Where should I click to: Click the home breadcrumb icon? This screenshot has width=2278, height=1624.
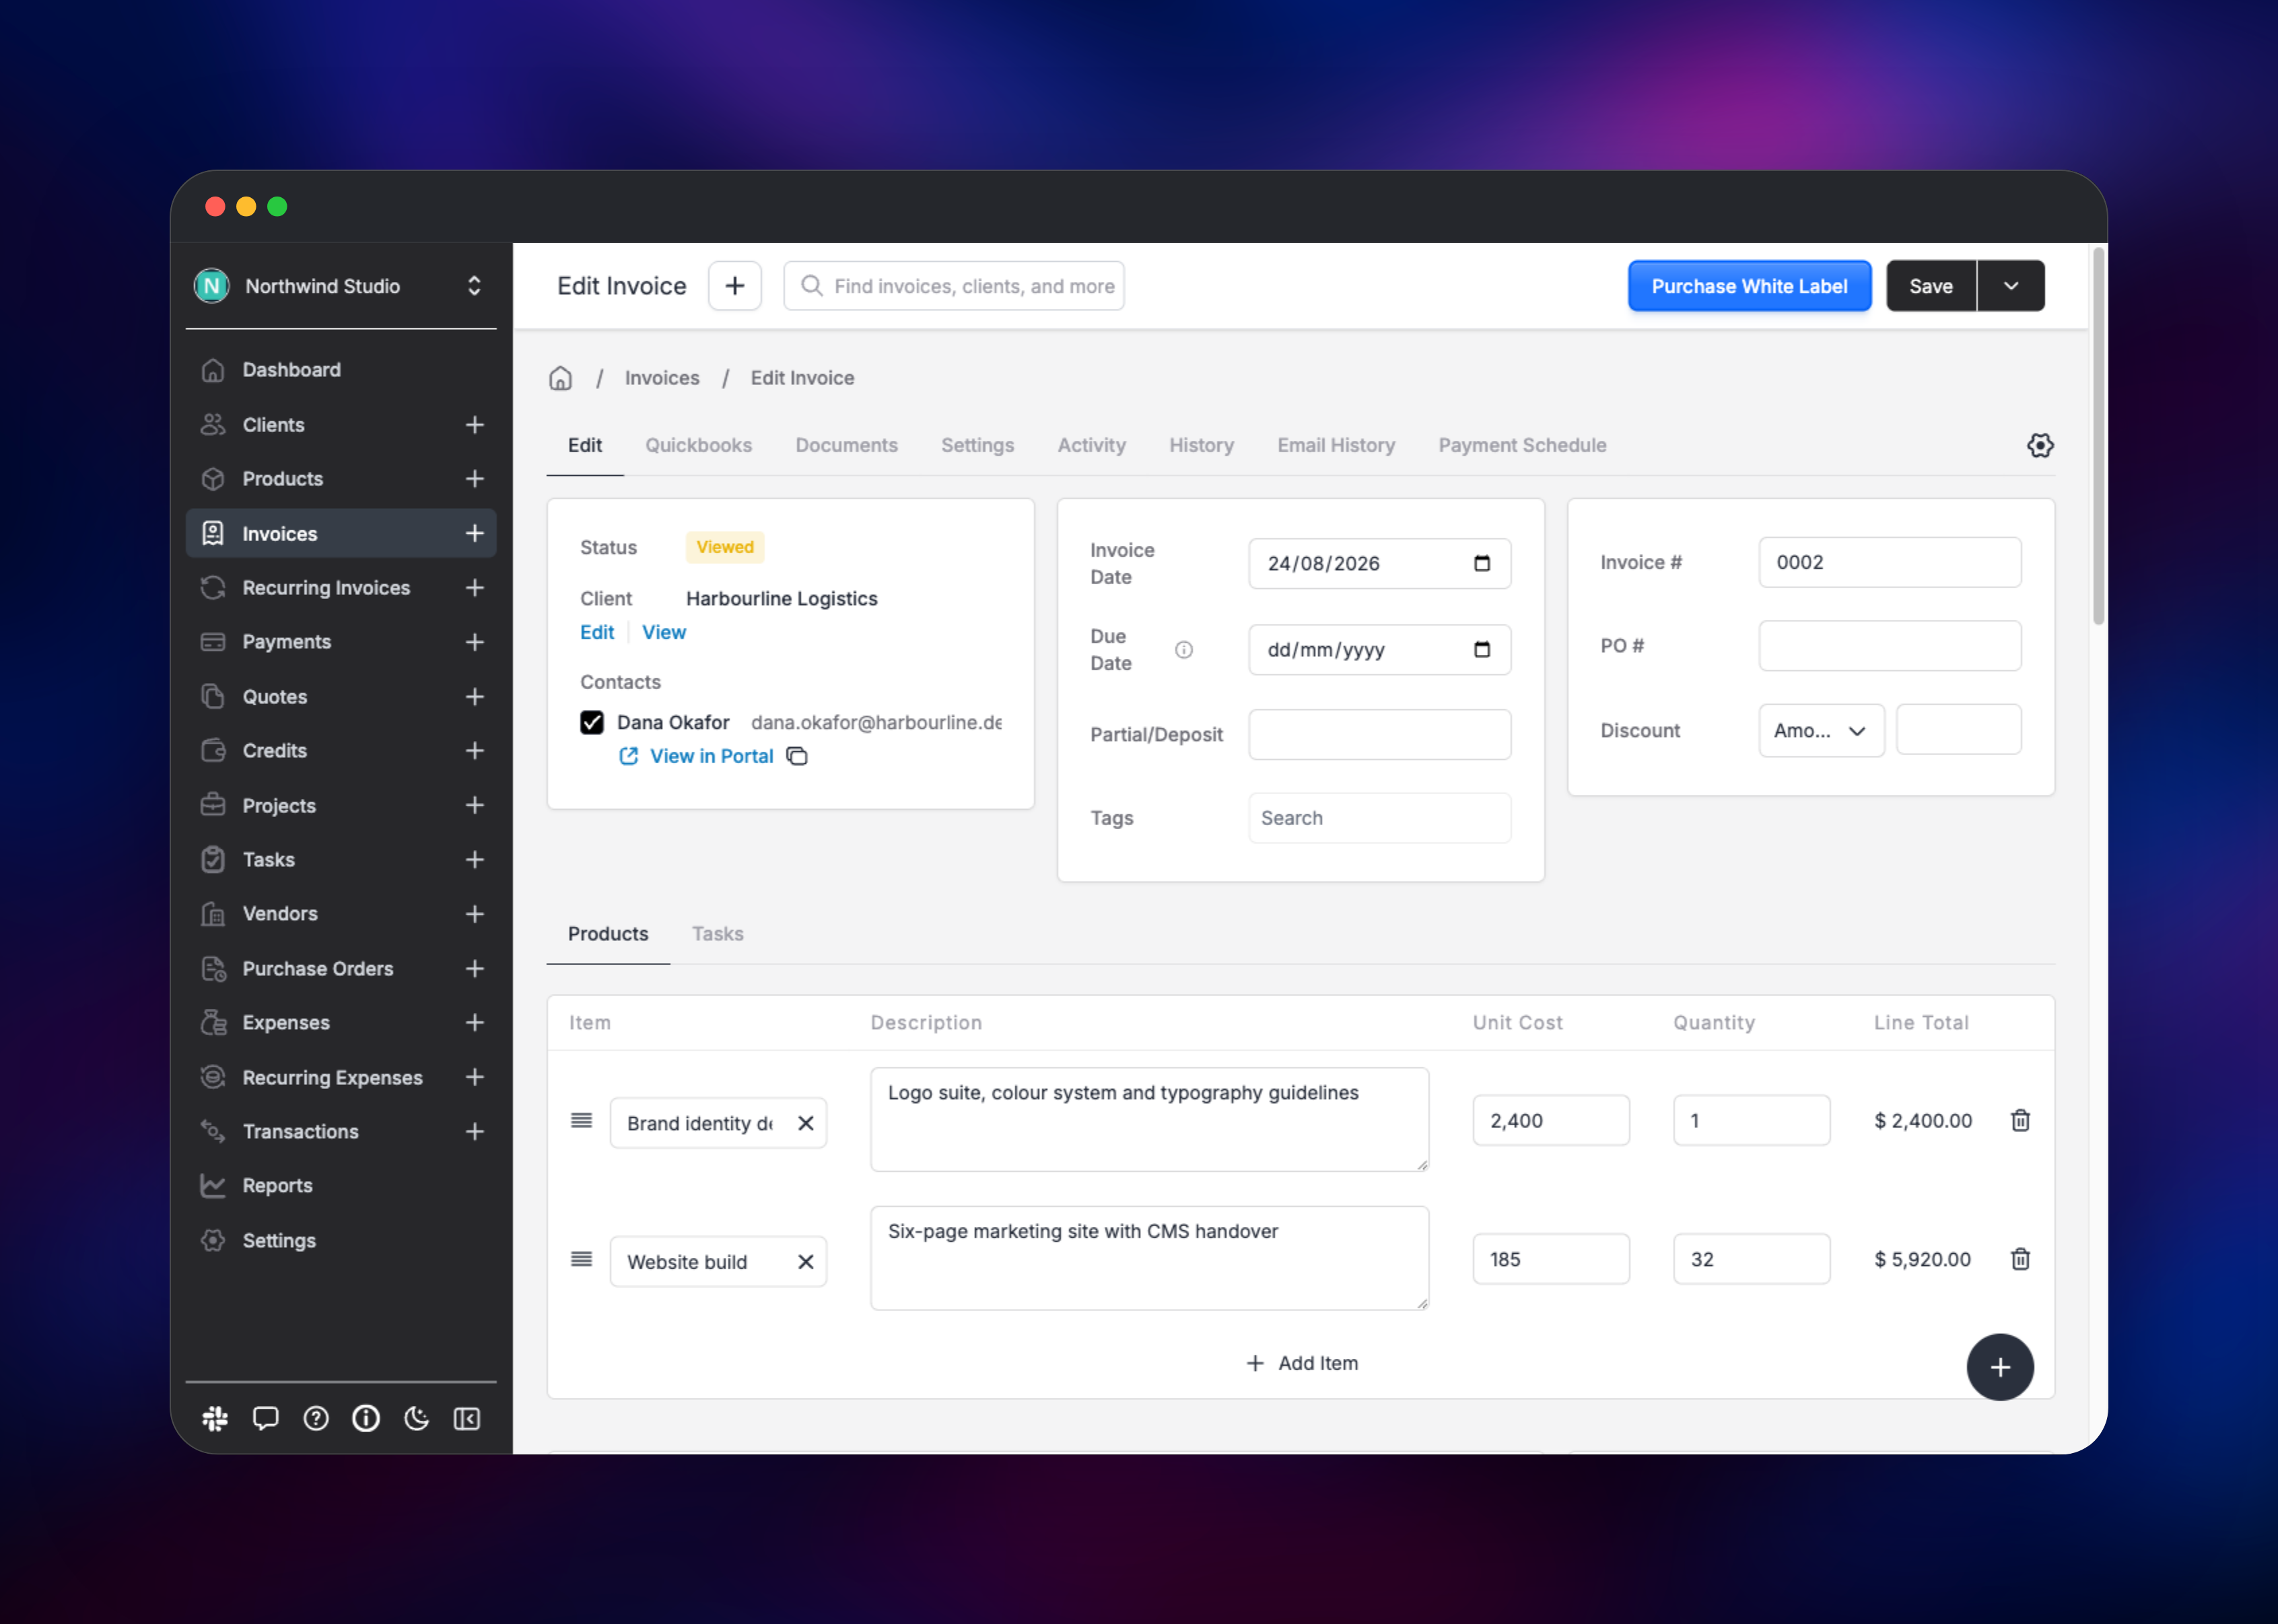tap(560, 378)
